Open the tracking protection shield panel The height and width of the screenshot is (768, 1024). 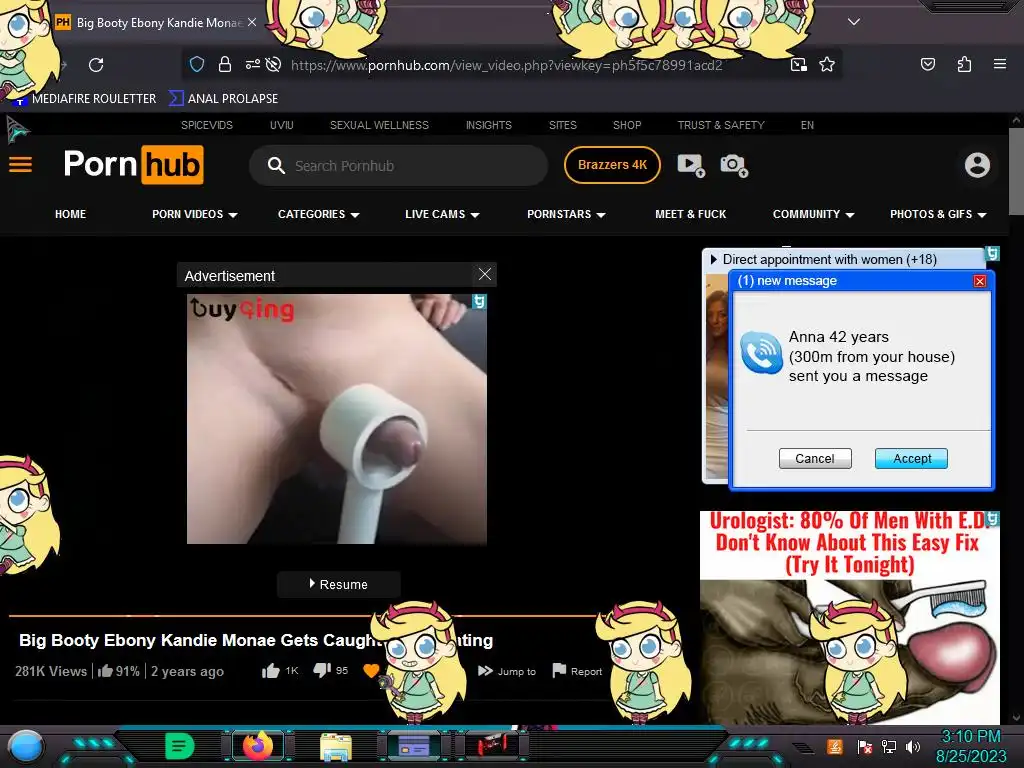click(197, 64)
